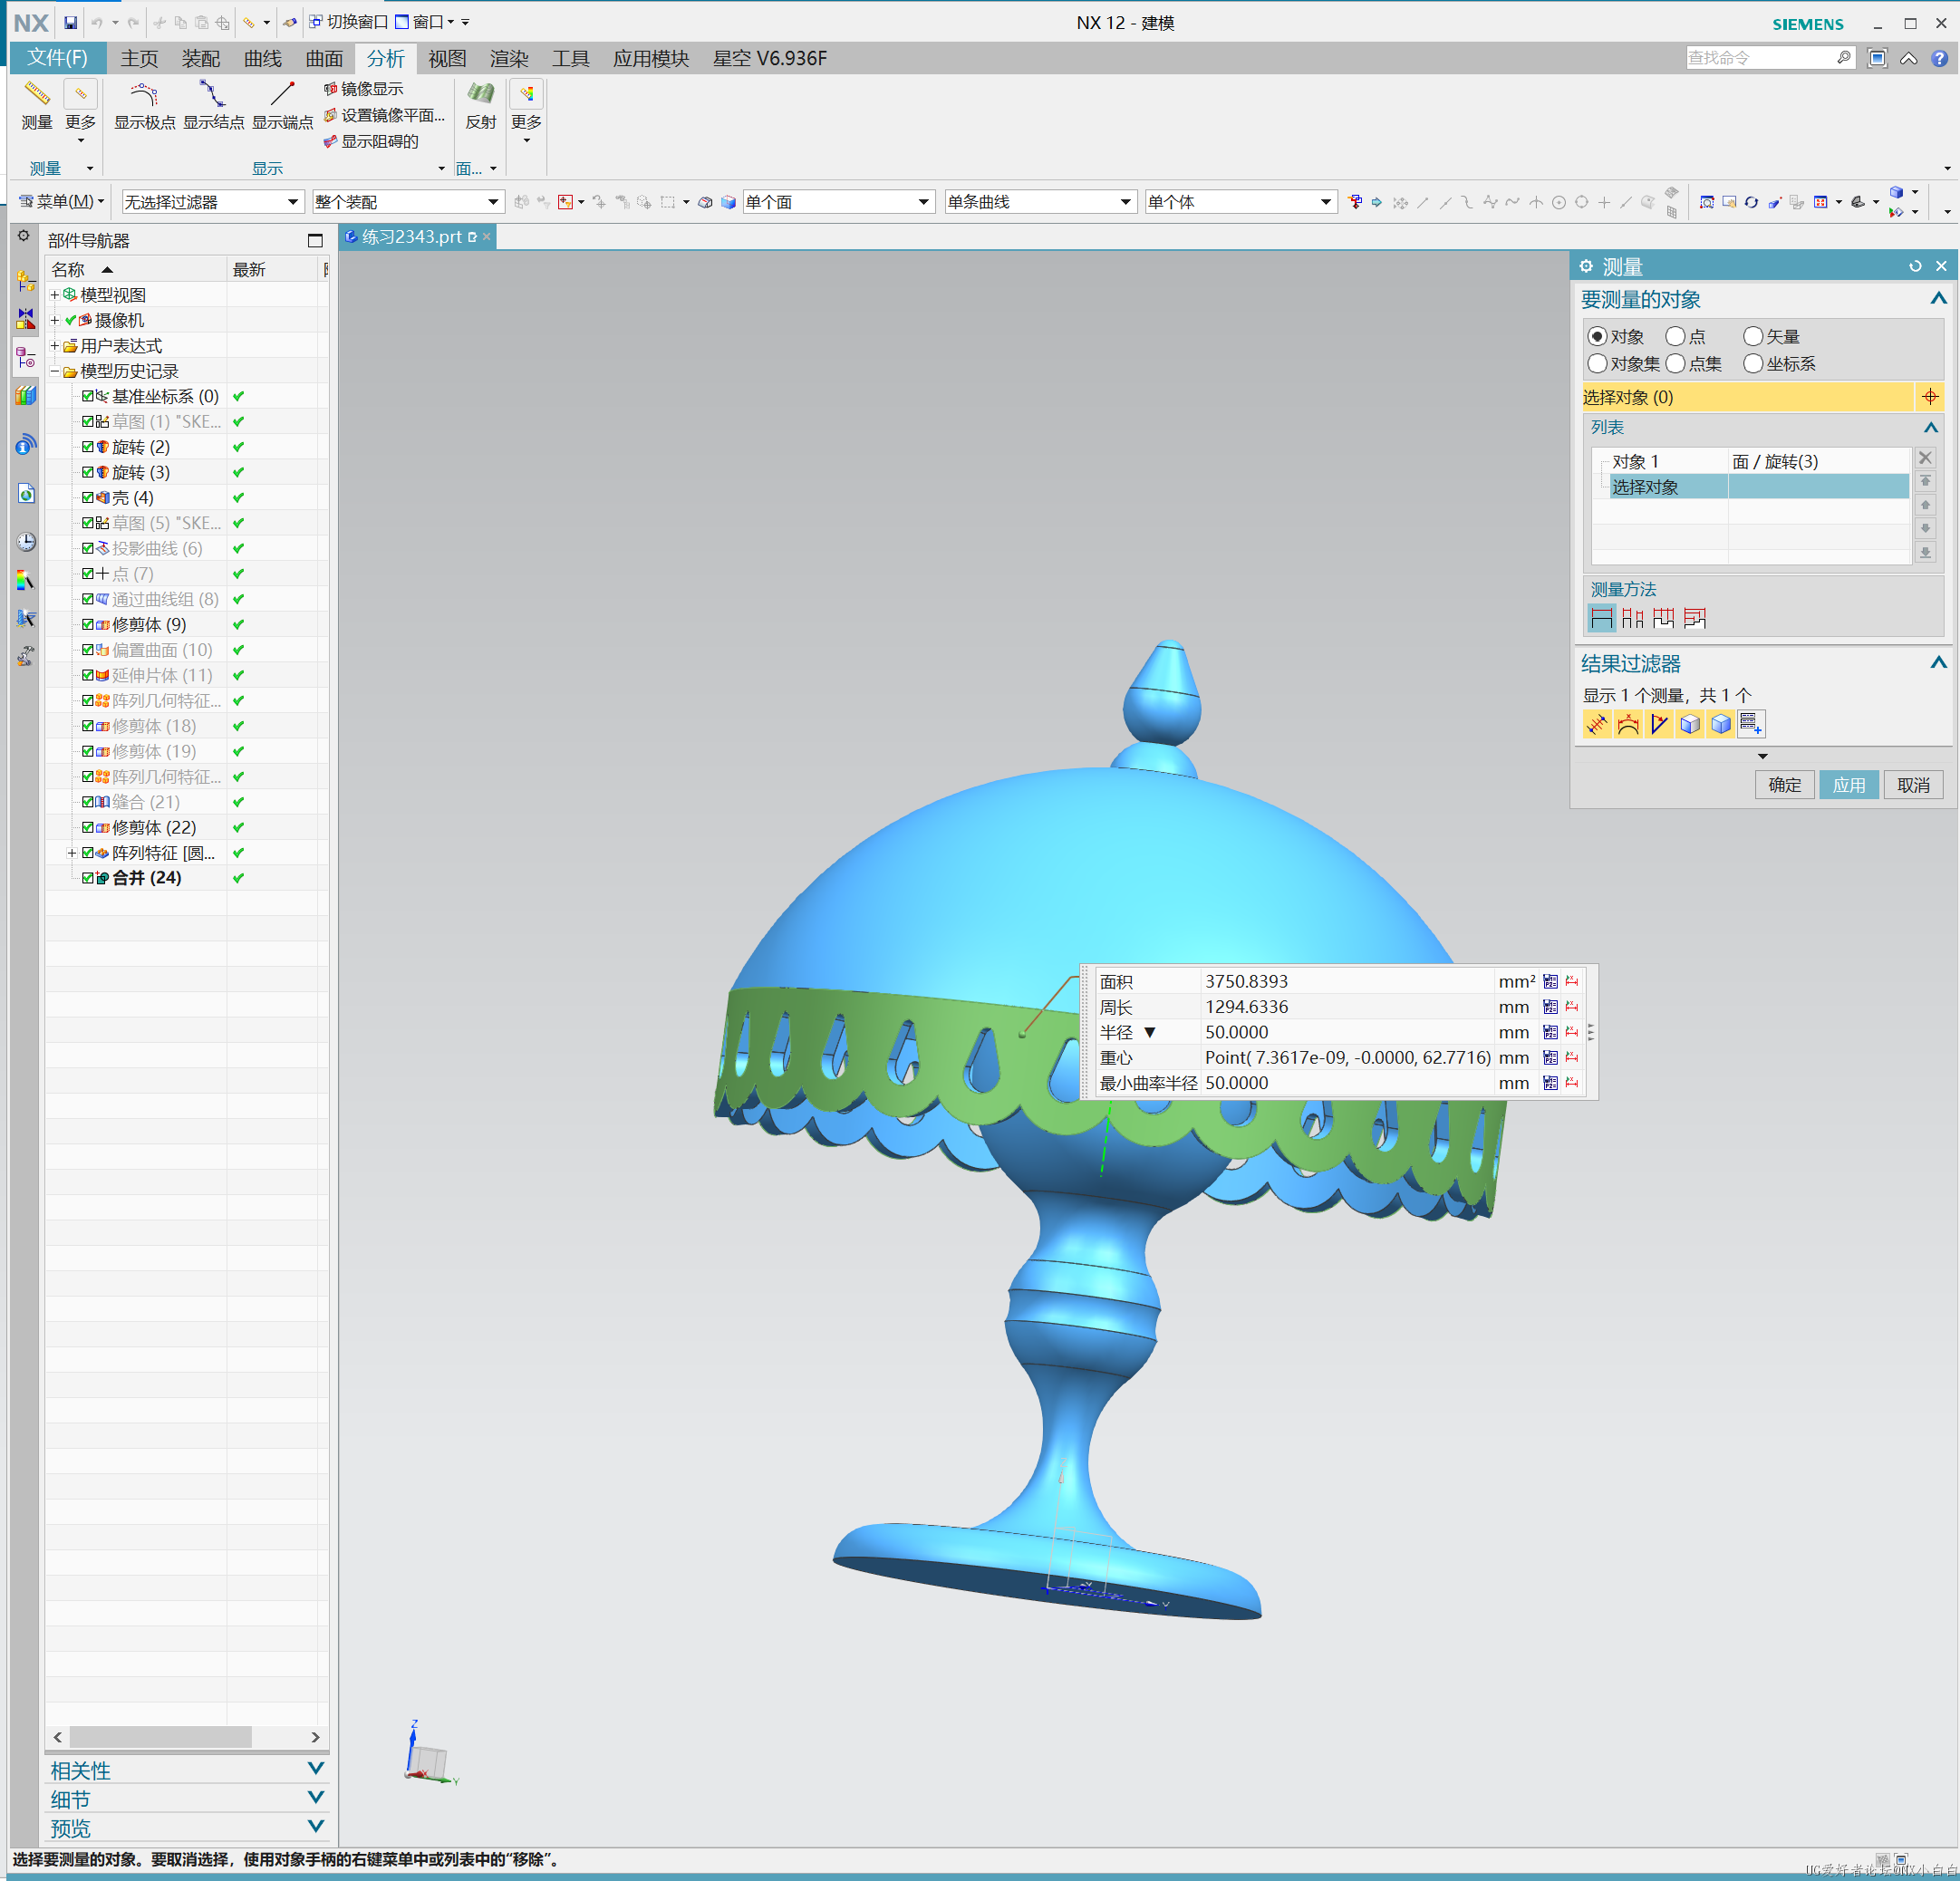
Task: Click the Show Poles (显示极点) icon
Action: point(144,95)
